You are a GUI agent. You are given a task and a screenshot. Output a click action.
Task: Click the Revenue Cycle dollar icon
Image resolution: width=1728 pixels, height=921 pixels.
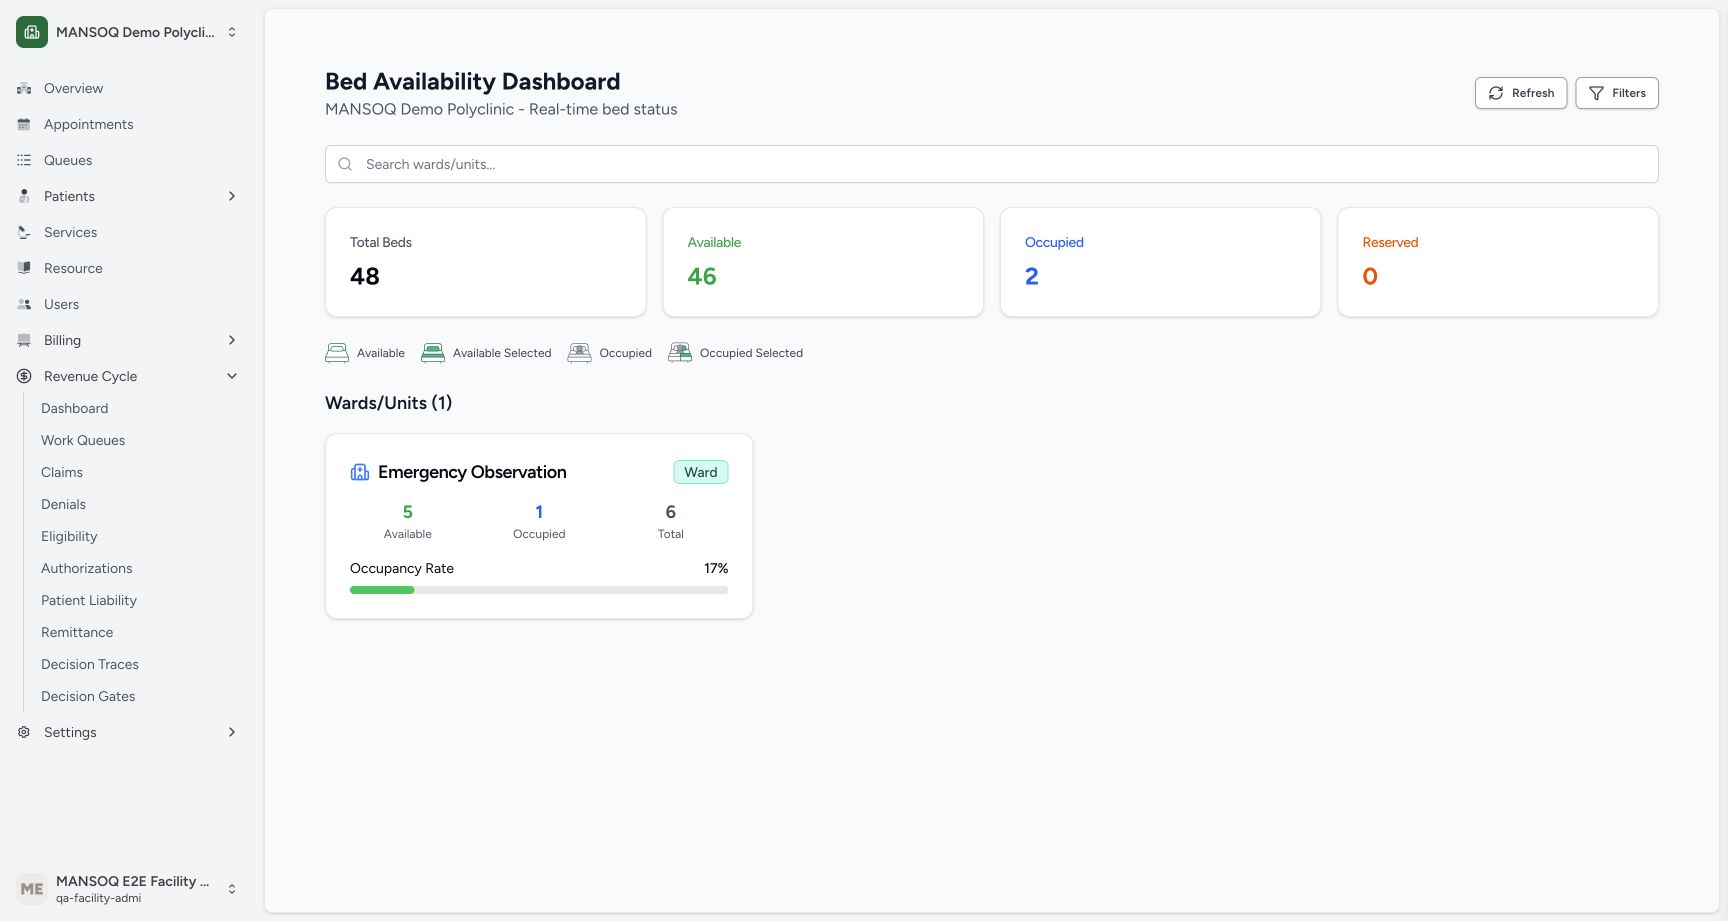tap(24, 377)
